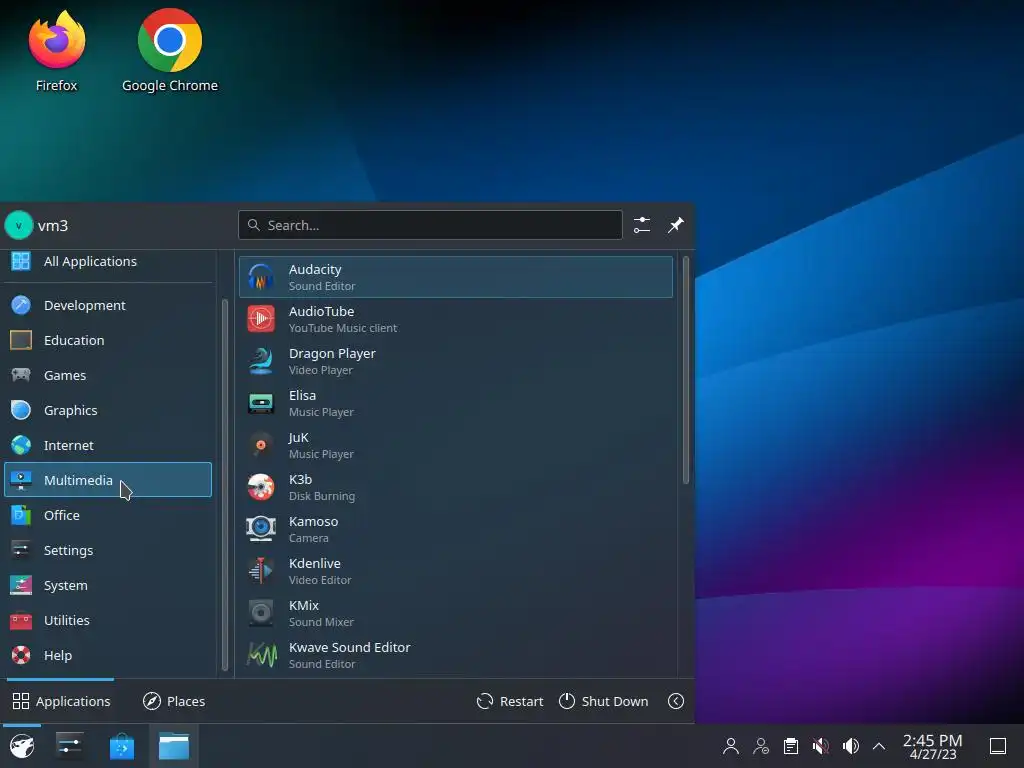Click the vm3 user avatar
The width and height of the screenshot is (1024, 768).
tap(18, 225)
